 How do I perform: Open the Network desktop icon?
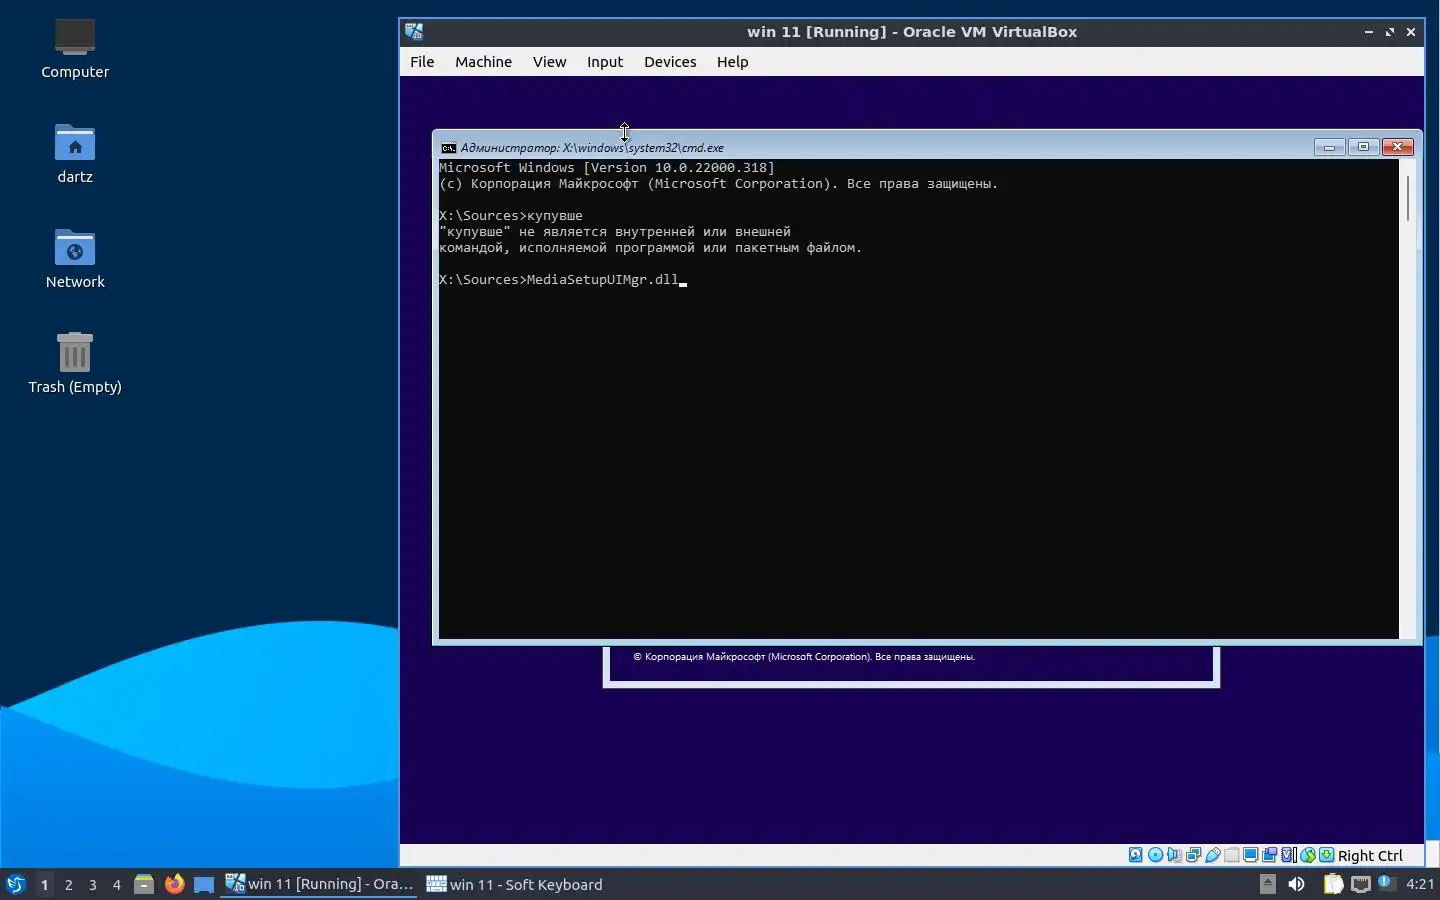click(x=75, y=259)
